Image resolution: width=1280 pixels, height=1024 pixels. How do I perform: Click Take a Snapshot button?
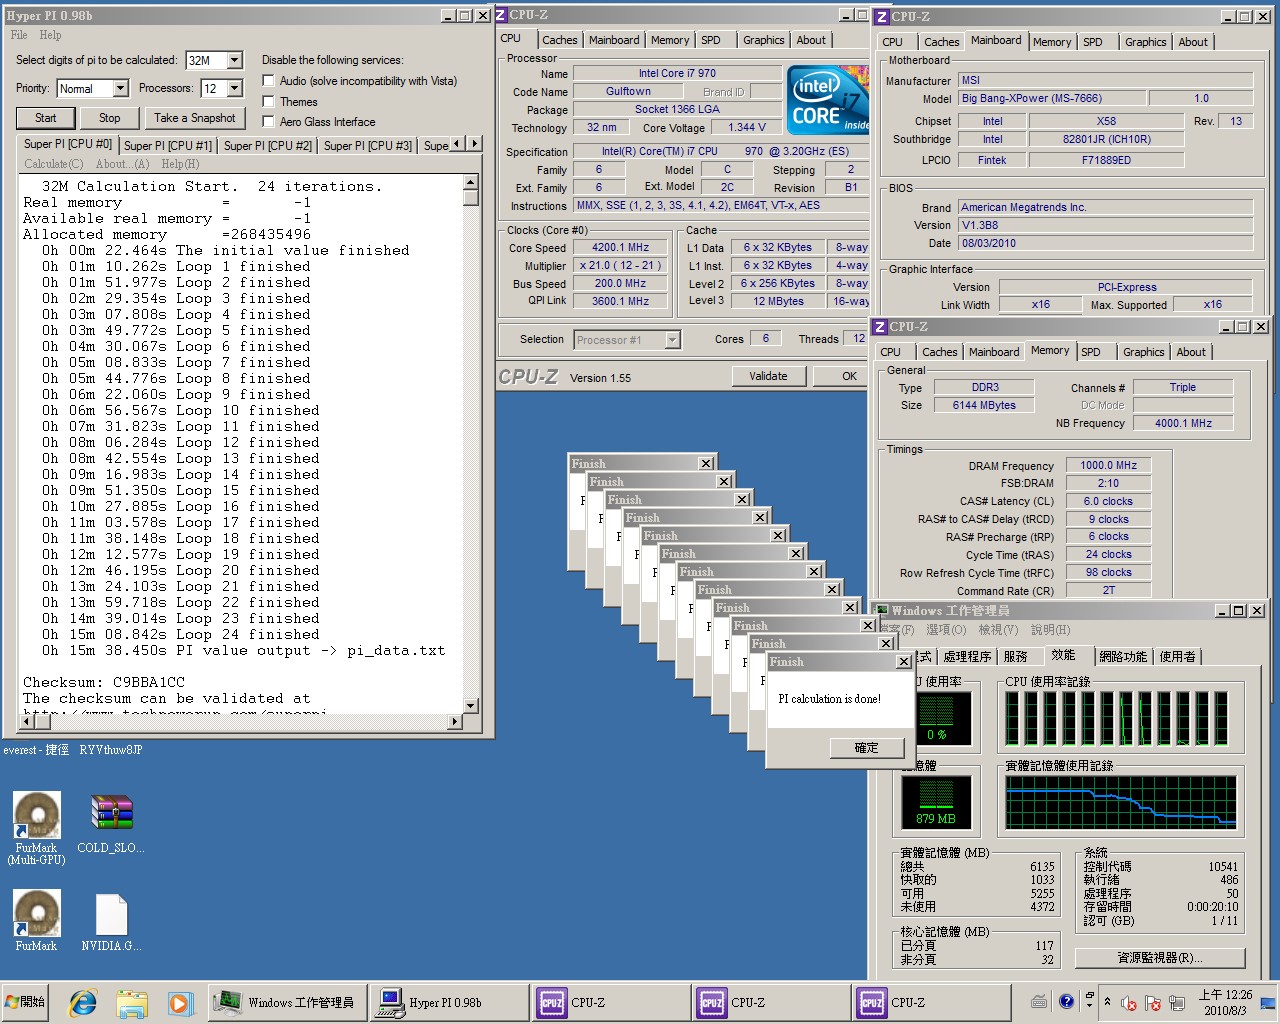[195, 118]
